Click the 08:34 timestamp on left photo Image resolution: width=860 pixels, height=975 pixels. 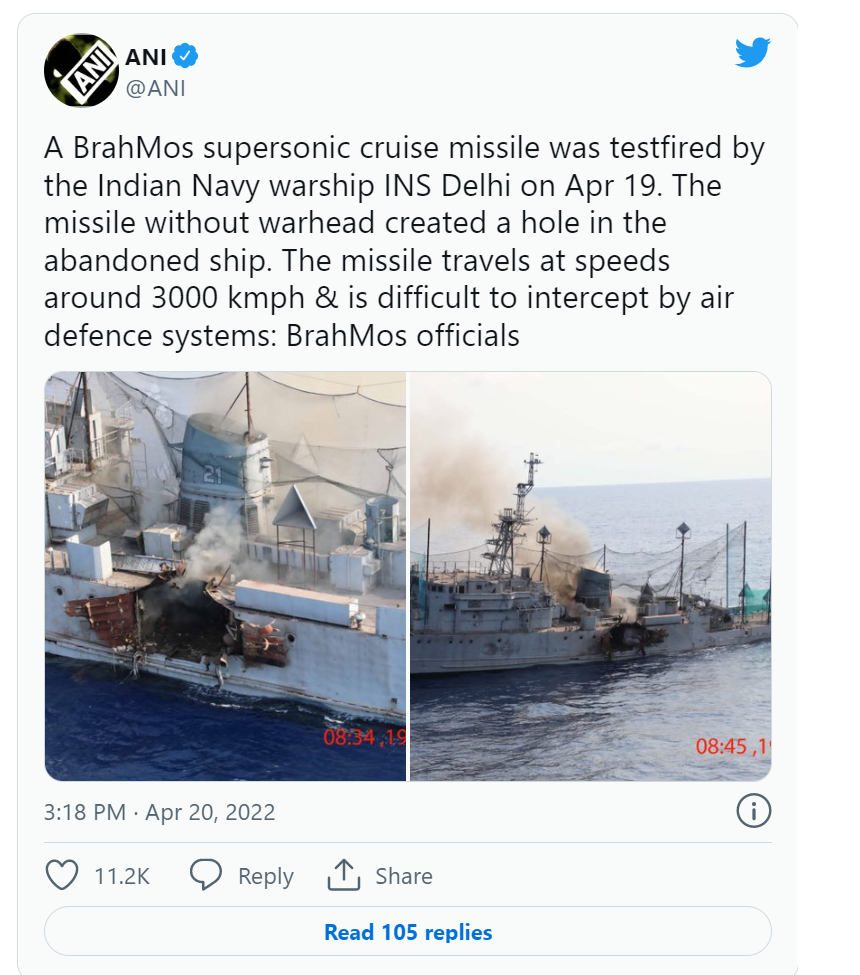coord(364,737)
